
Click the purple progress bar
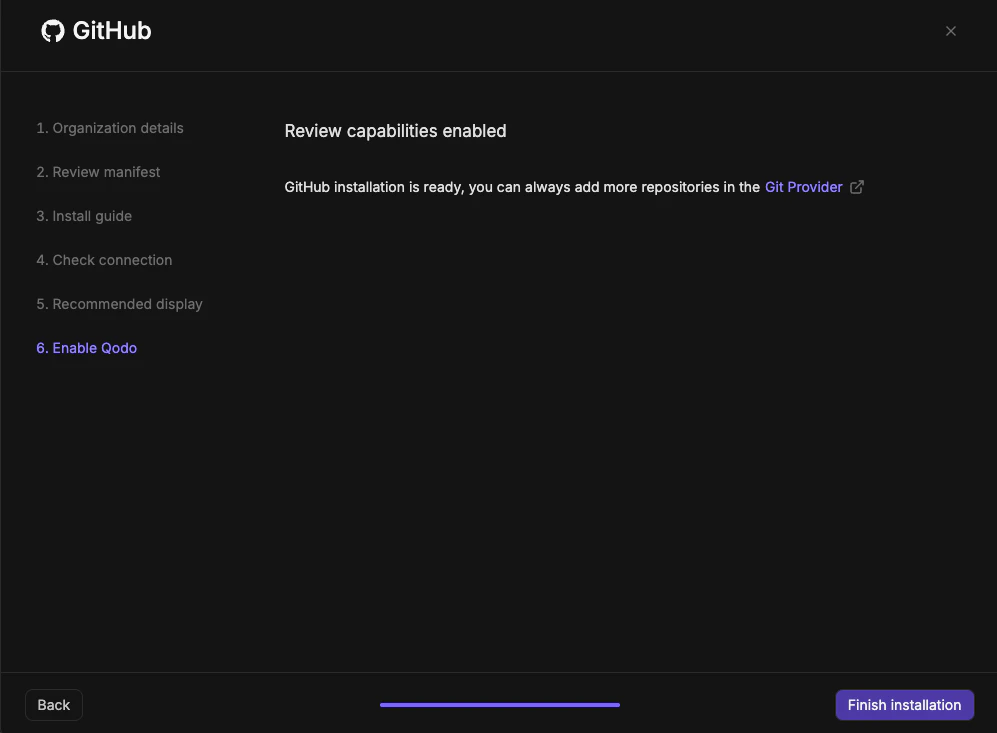click(x=499, y=705)
